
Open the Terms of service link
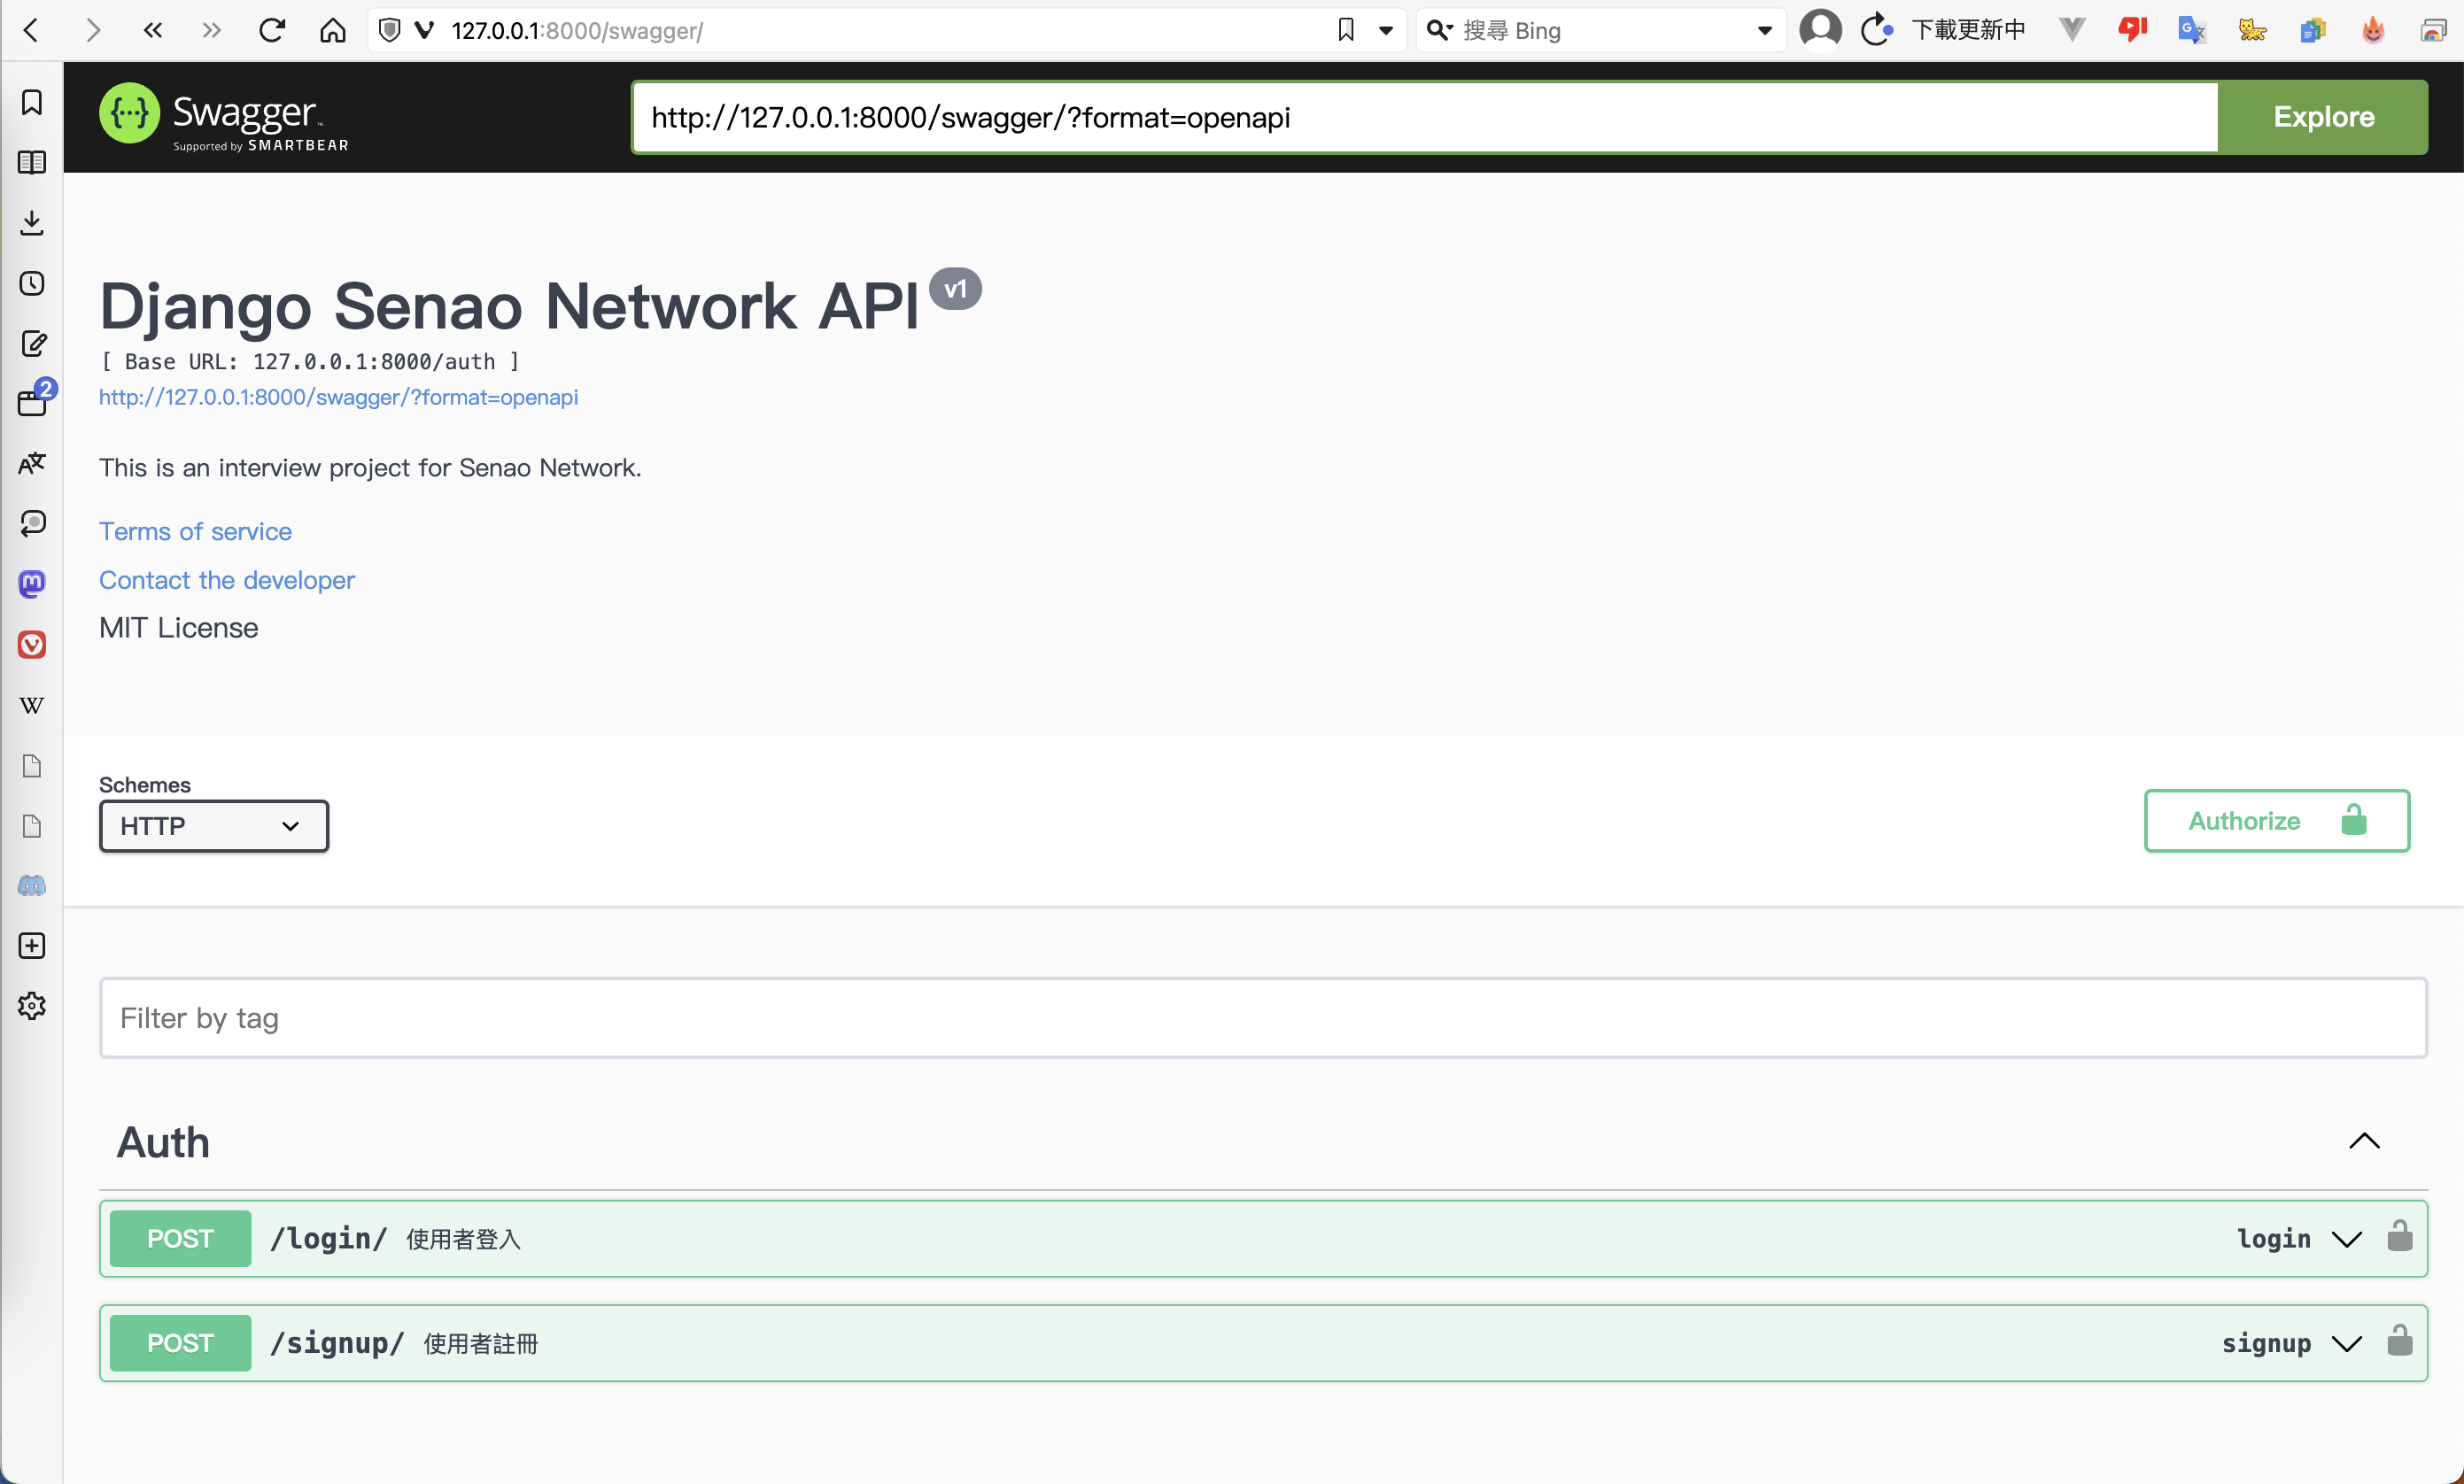tap(195, 531)
